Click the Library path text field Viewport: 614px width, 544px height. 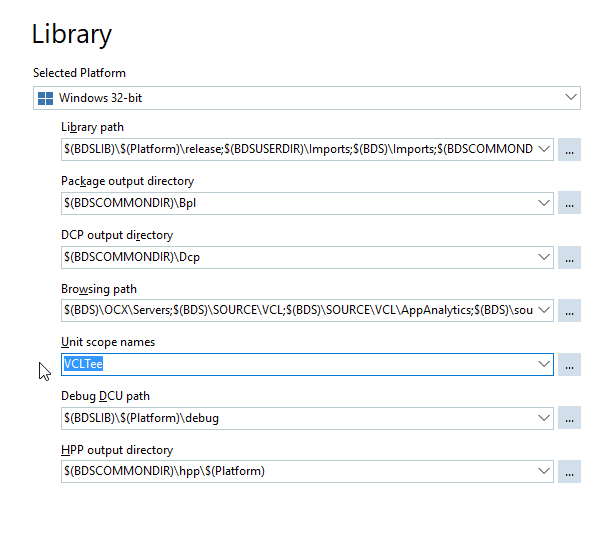click(x=299, y=149)
